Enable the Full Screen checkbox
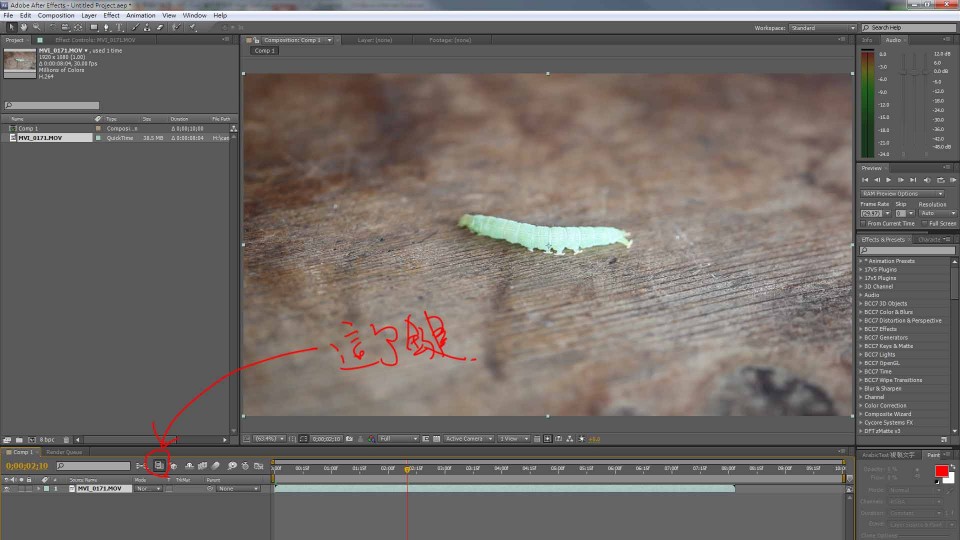 click(x=925, y=223)
